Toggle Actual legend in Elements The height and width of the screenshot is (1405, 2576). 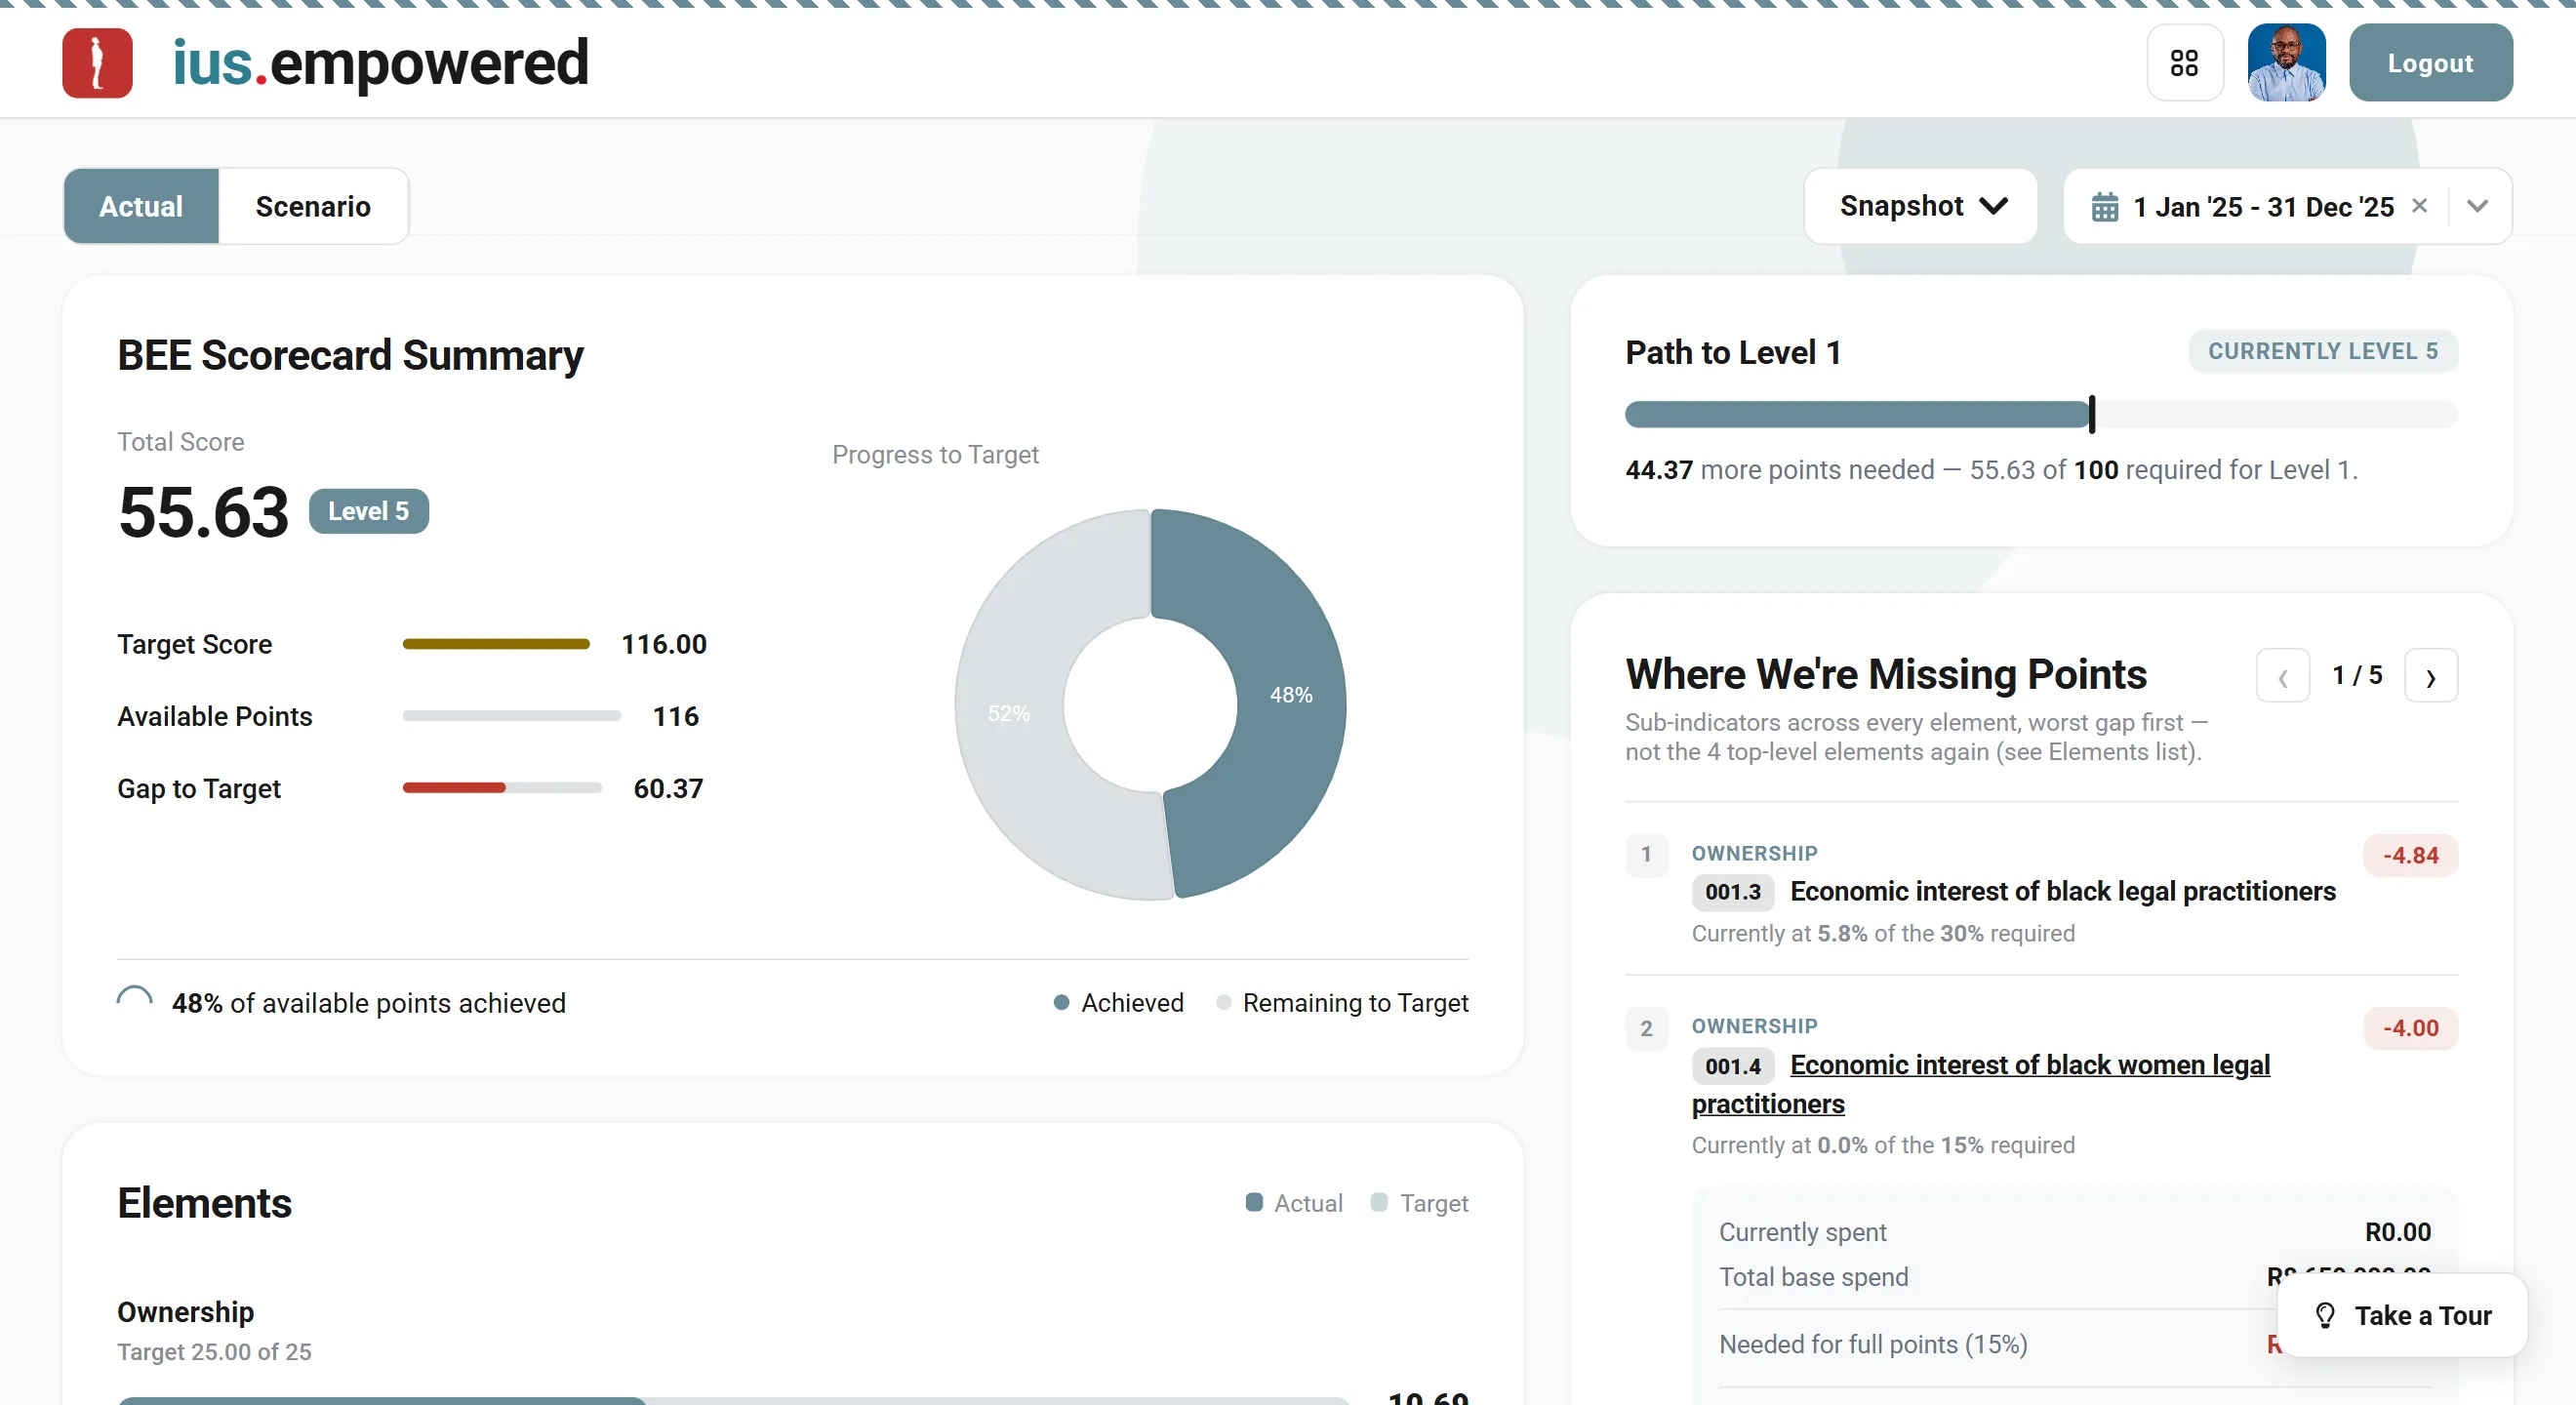[1294, 1203]
